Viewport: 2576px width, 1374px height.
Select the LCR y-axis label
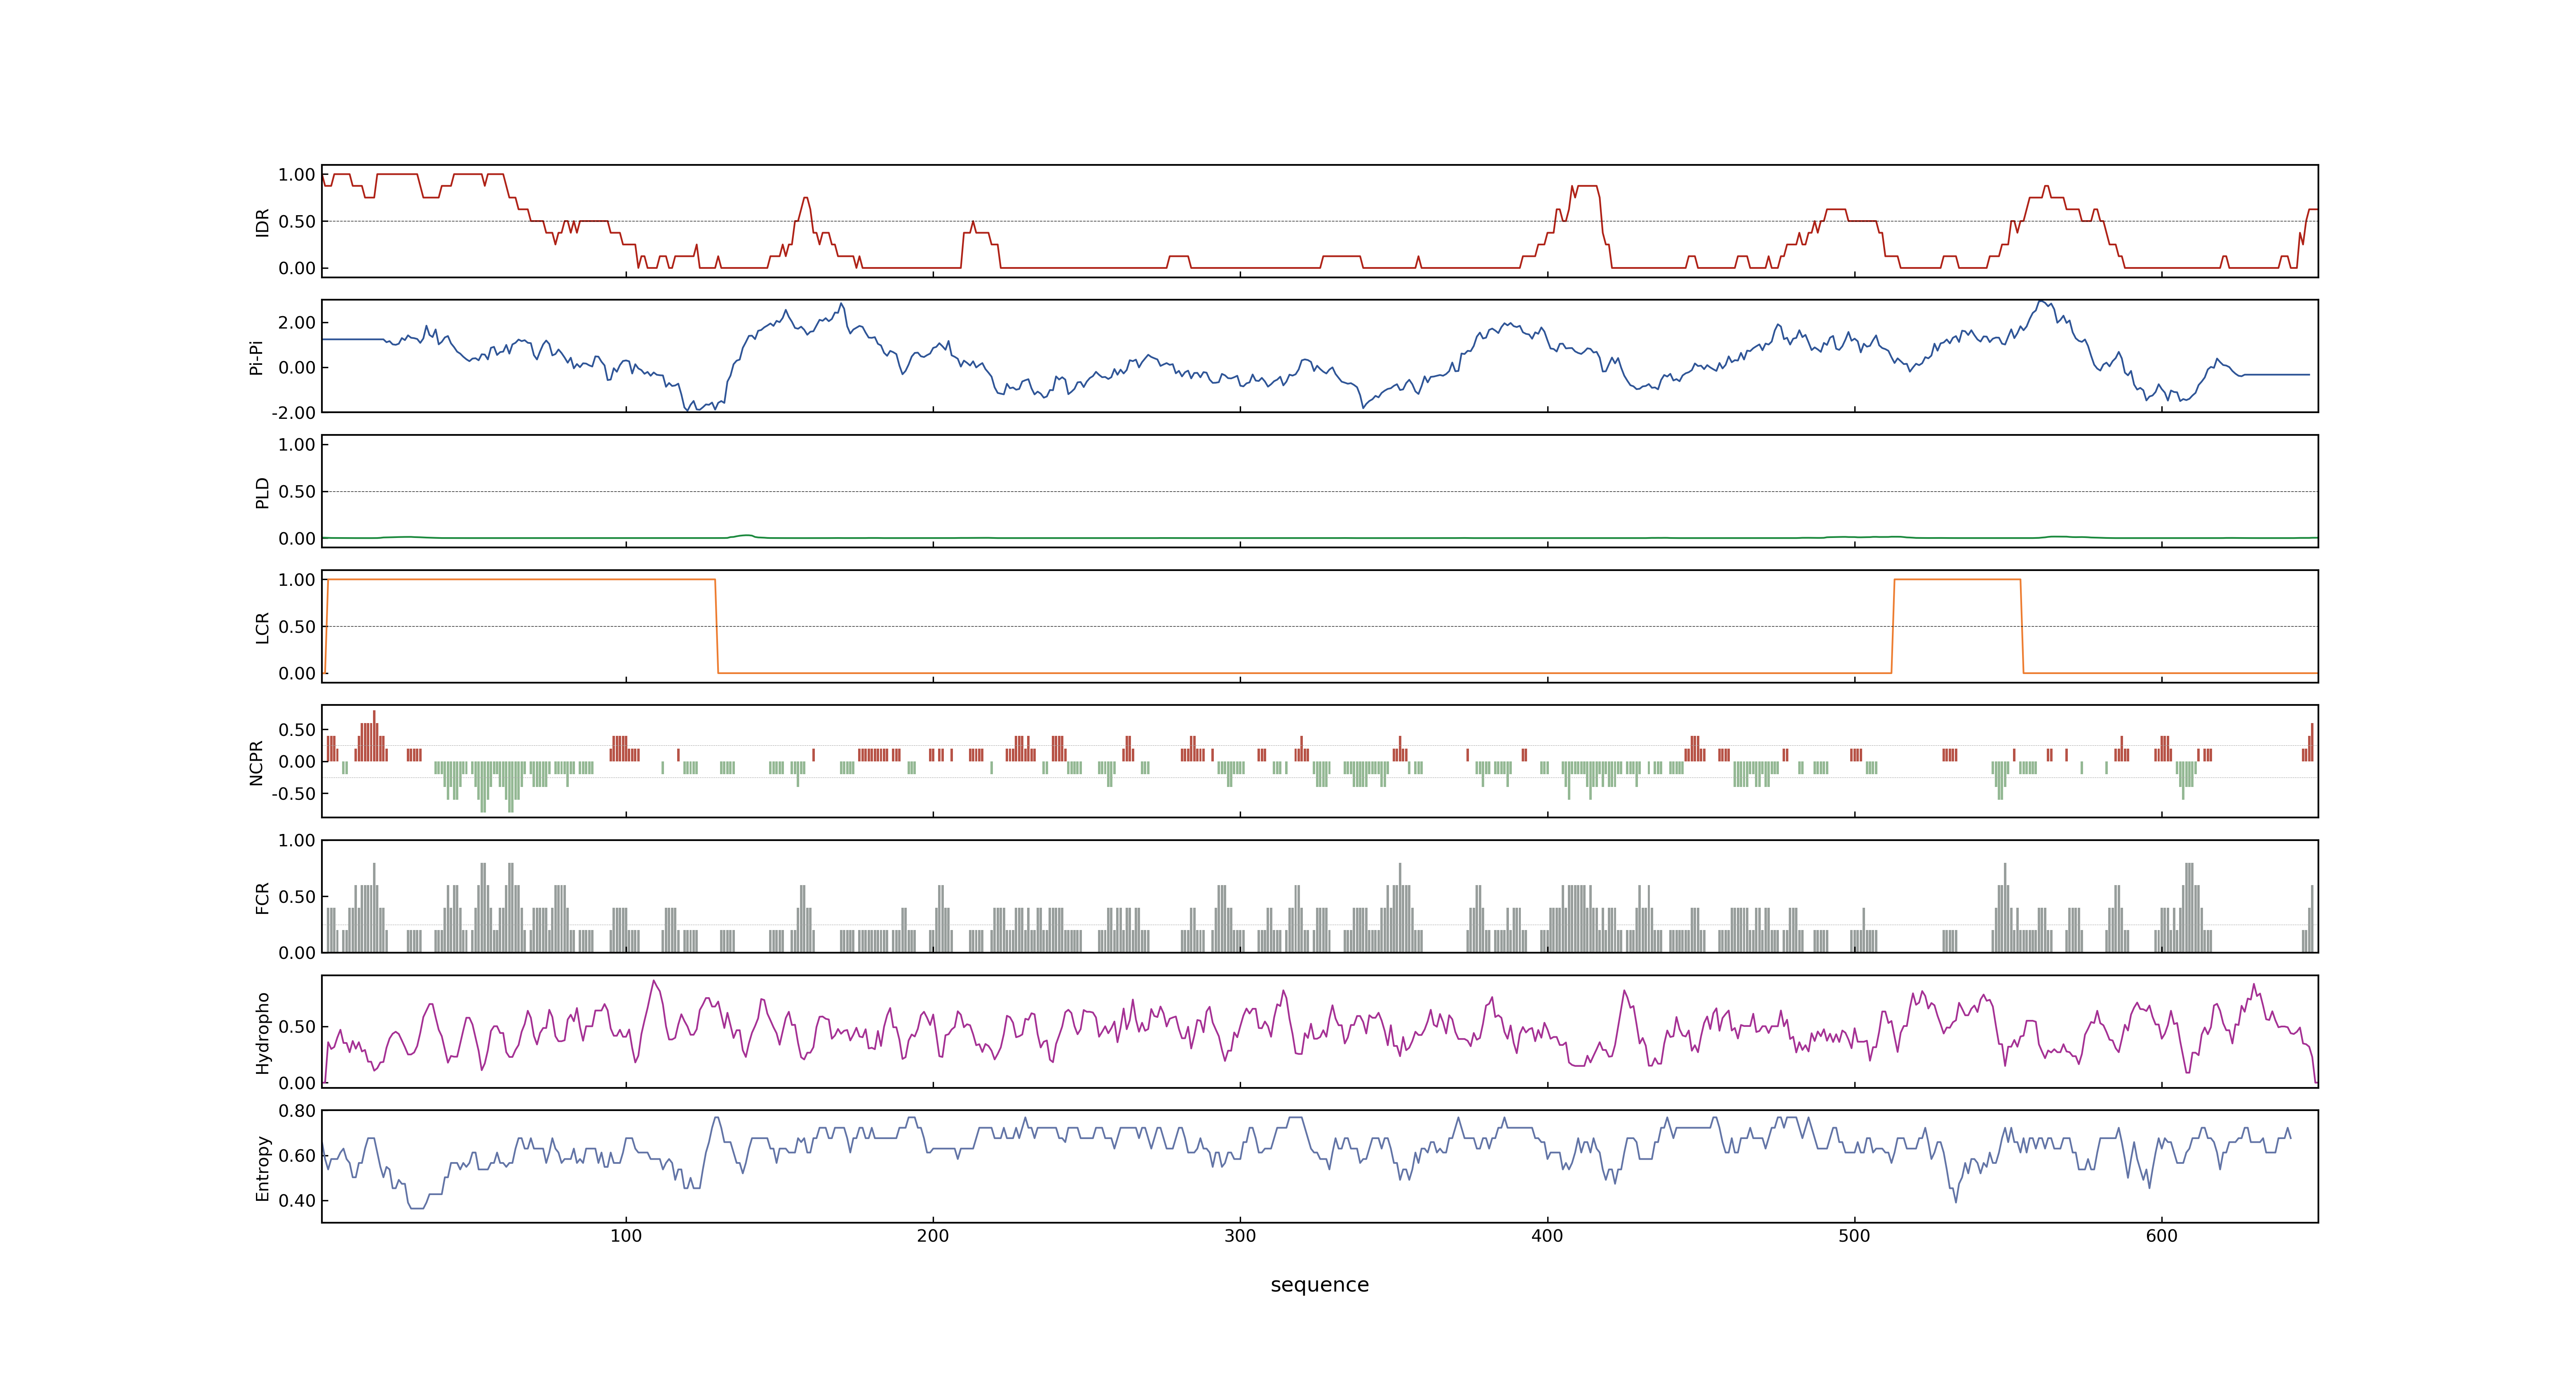262,627
